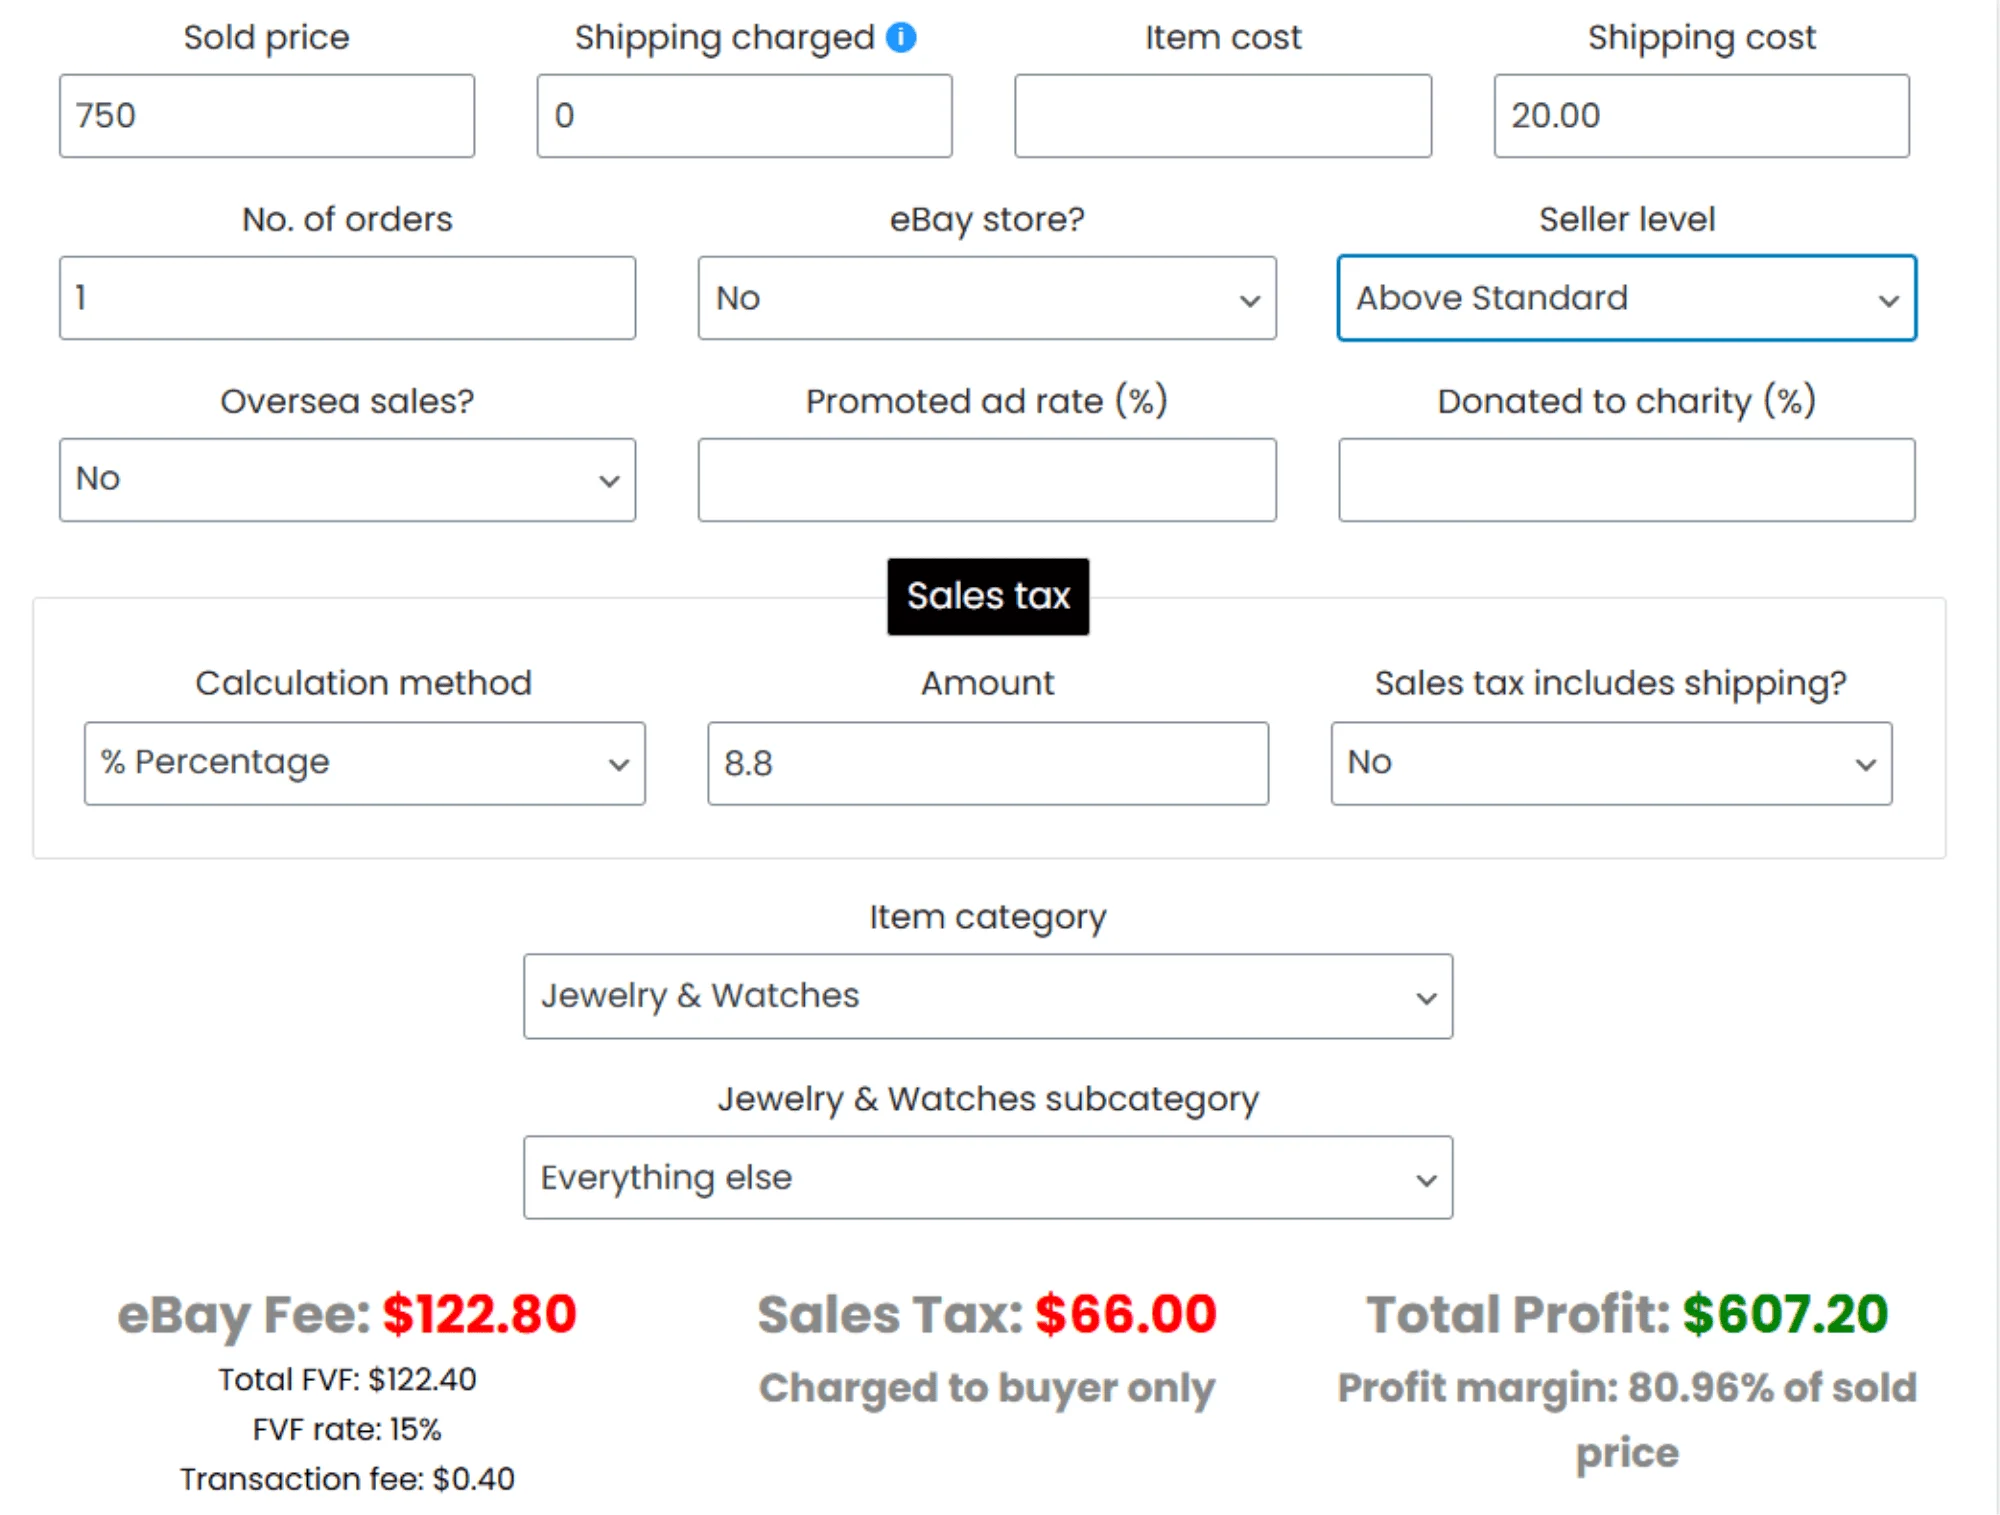Click the Sales Tax result amount
This screenshot has height=1515, width=2000.
tap(1125, 1314)
